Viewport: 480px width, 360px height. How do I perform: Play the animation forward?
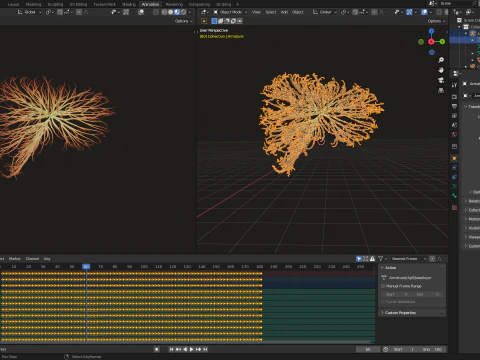[x=192, y=349]
